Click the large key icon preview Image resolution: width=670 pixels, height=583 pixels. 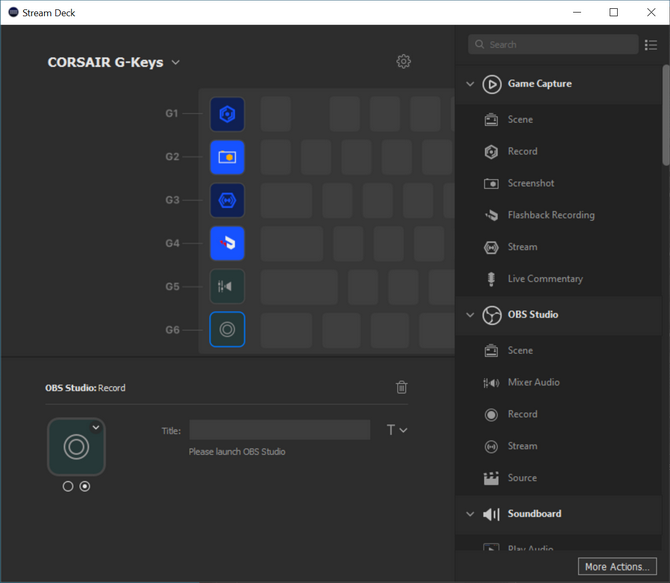point(76,447)
